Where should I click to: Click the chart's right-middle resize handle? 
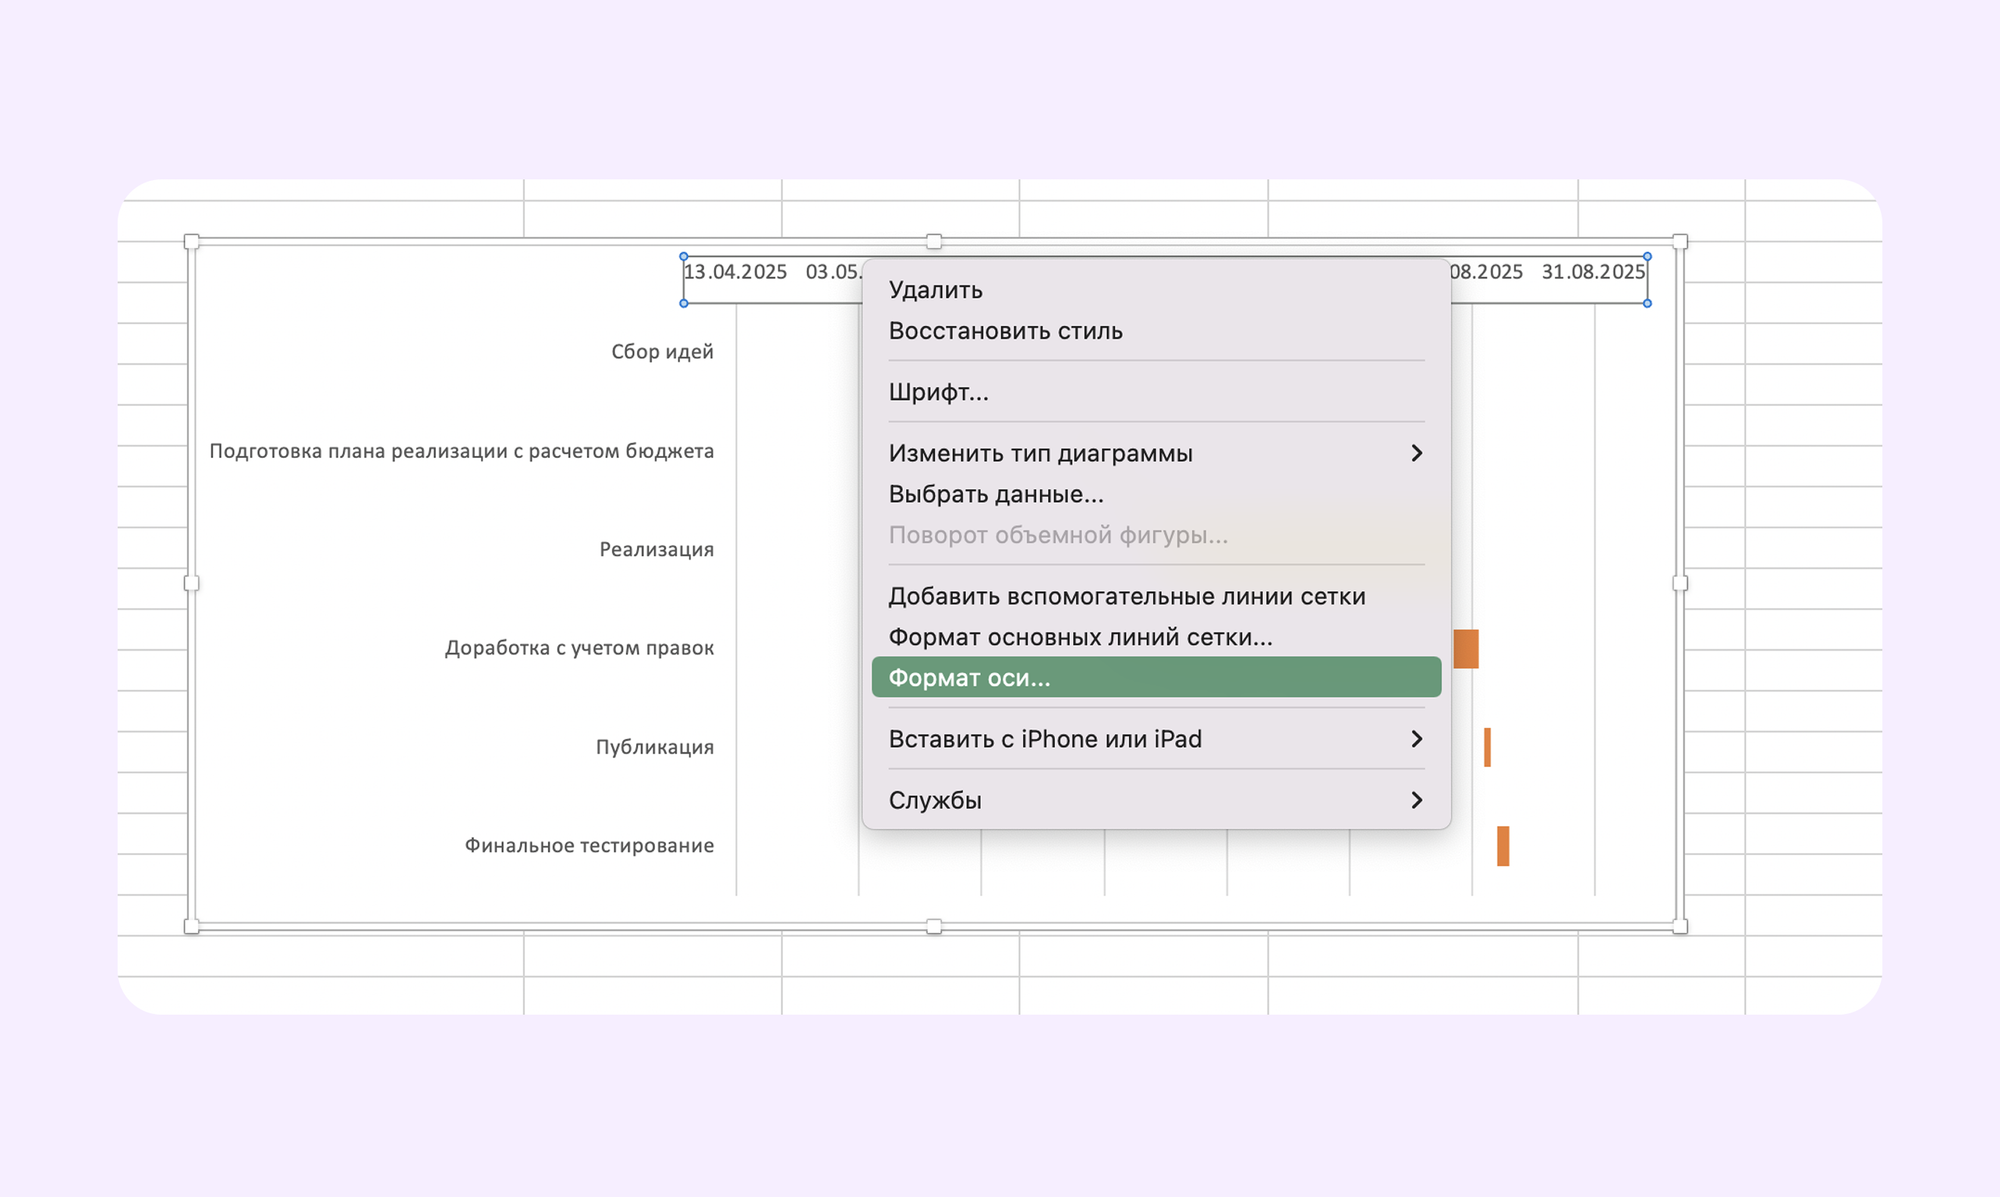click(1680, 583)
